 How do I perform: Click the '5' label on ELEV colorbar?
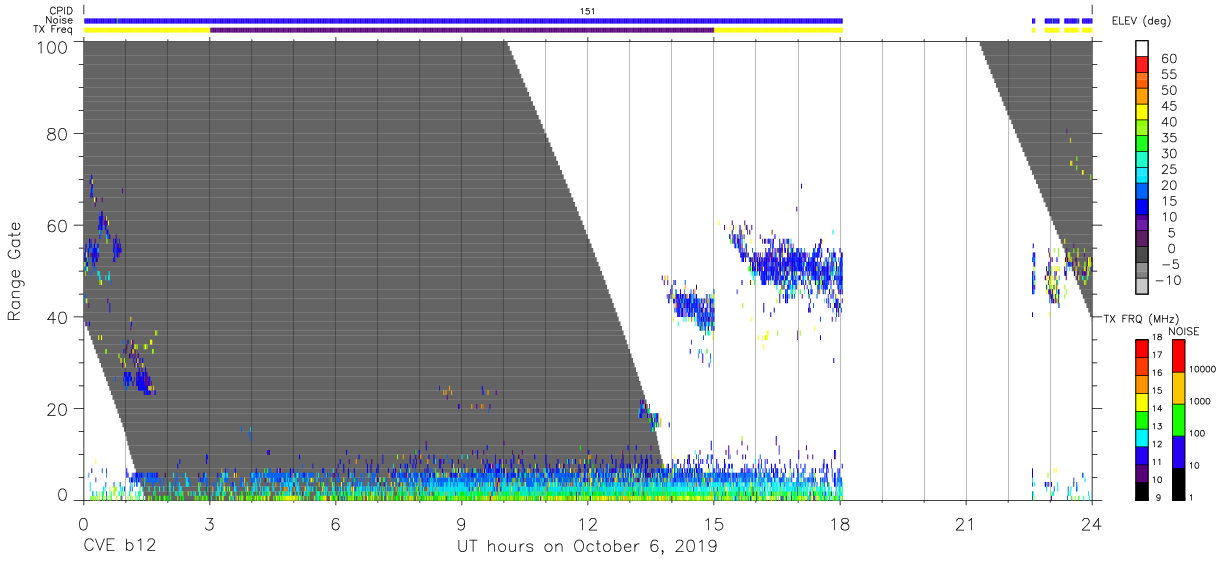click(x=1171, y=234)
